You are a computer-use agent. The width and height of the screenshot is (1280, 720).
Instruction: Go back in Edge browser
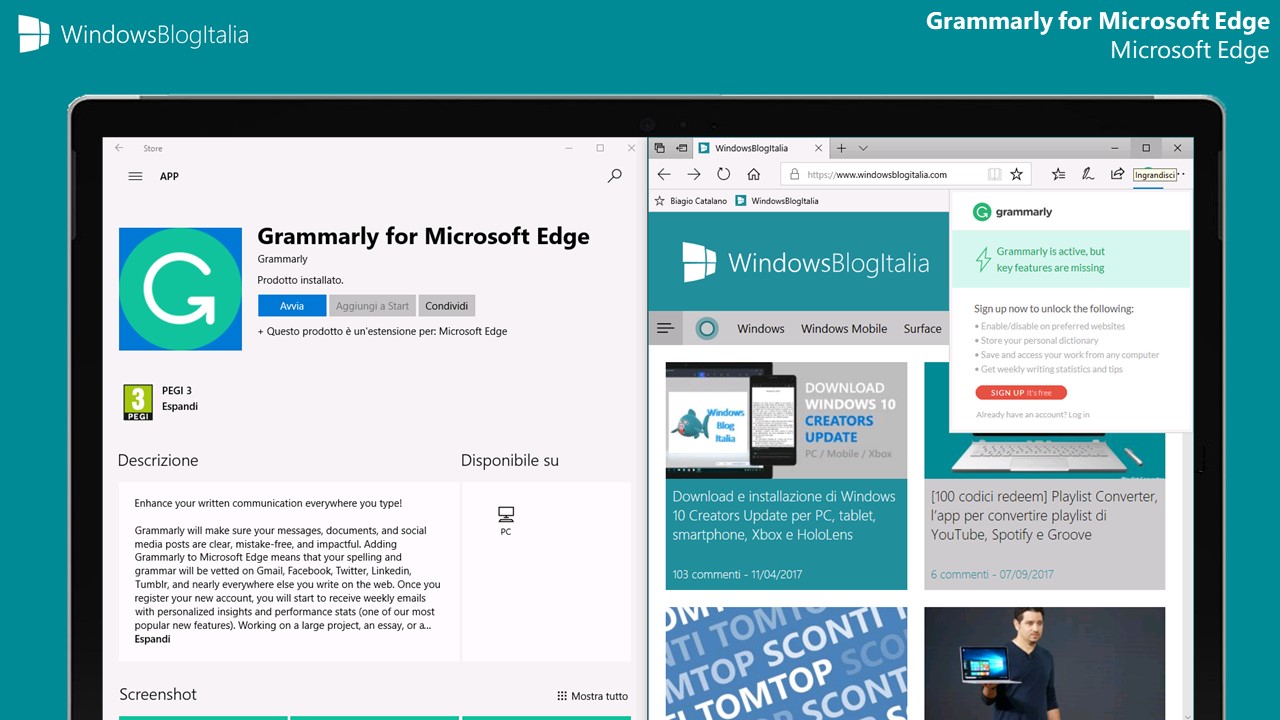(x=664, y=174)
